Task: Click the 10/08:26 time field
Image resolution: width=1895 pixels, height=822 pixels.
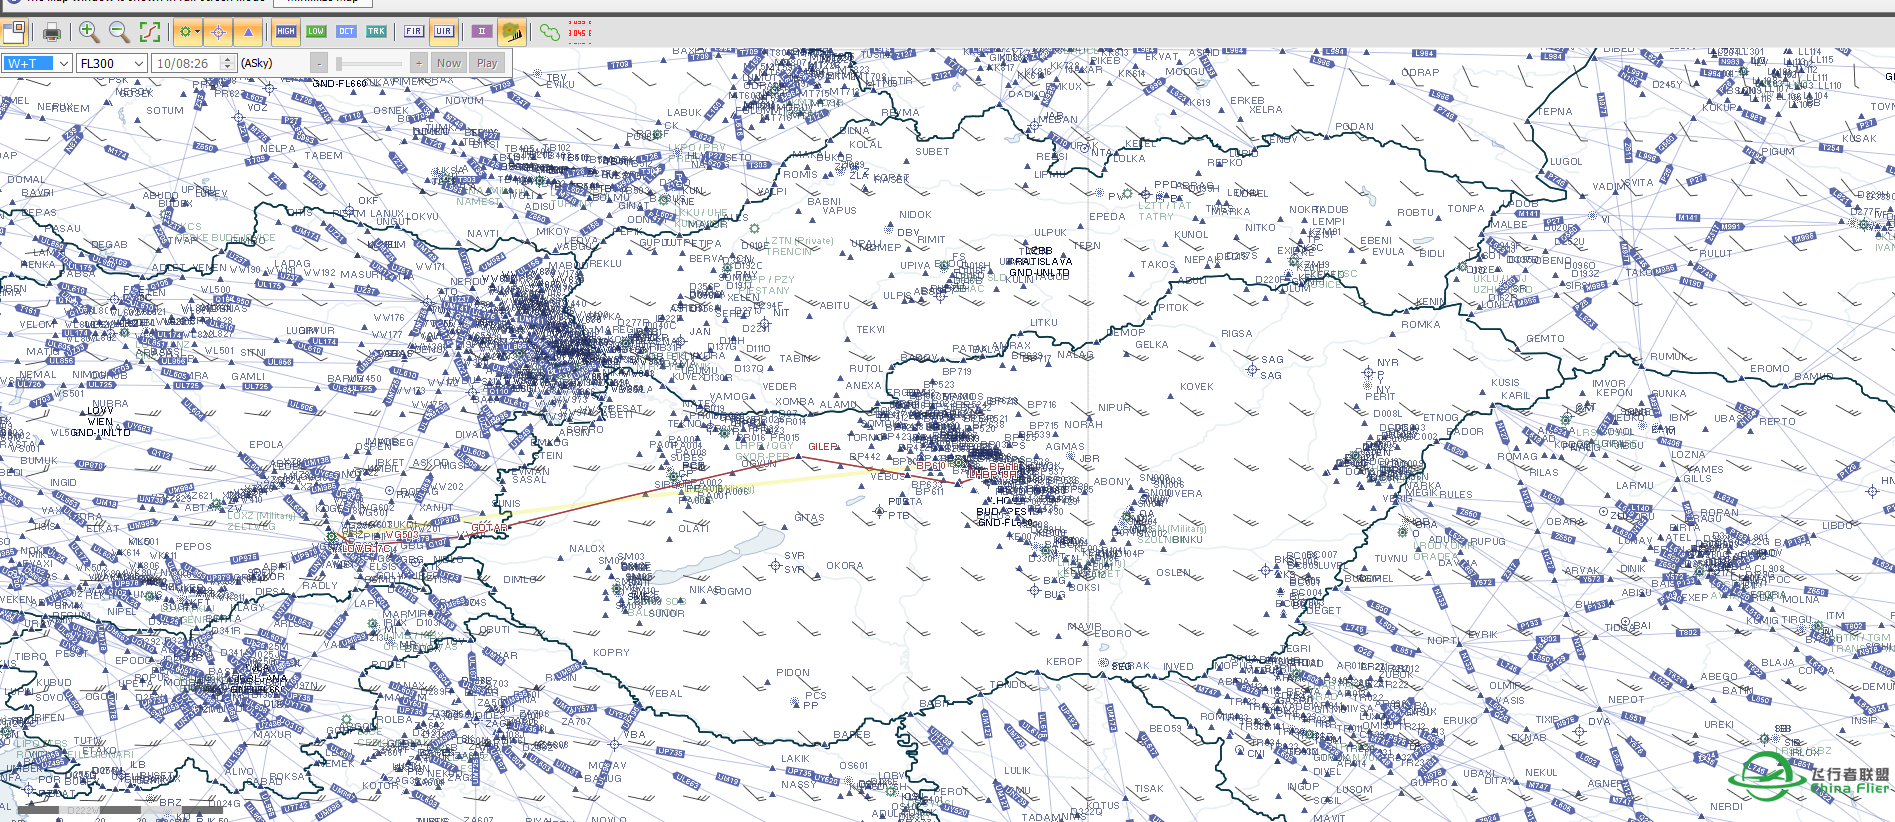Action: click(186, 63)
